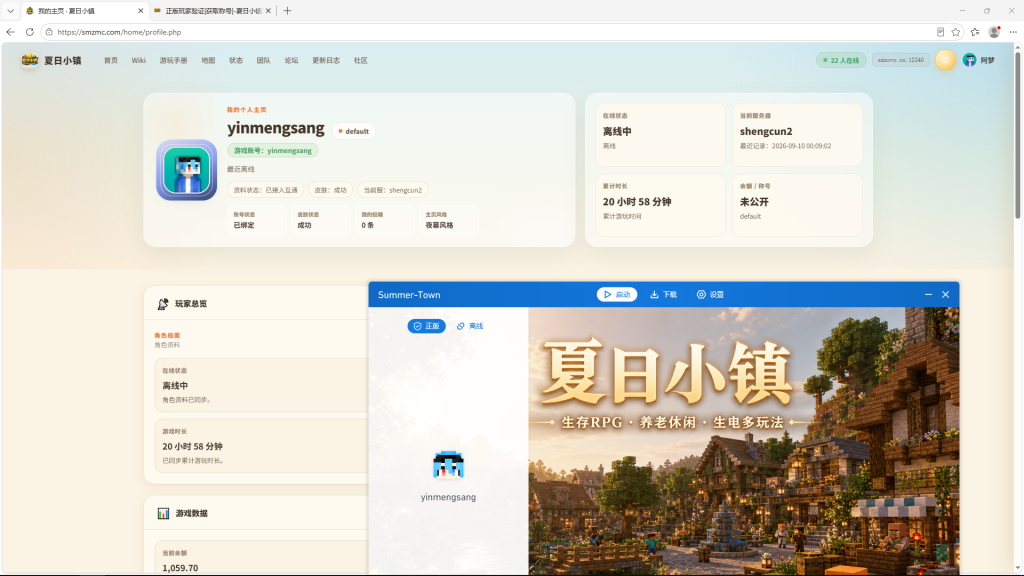Image resolution: width=1024 pixels, height=576 pixels.
Task: Click the 玩家总览 section icon
Action: tap(163, 304)
